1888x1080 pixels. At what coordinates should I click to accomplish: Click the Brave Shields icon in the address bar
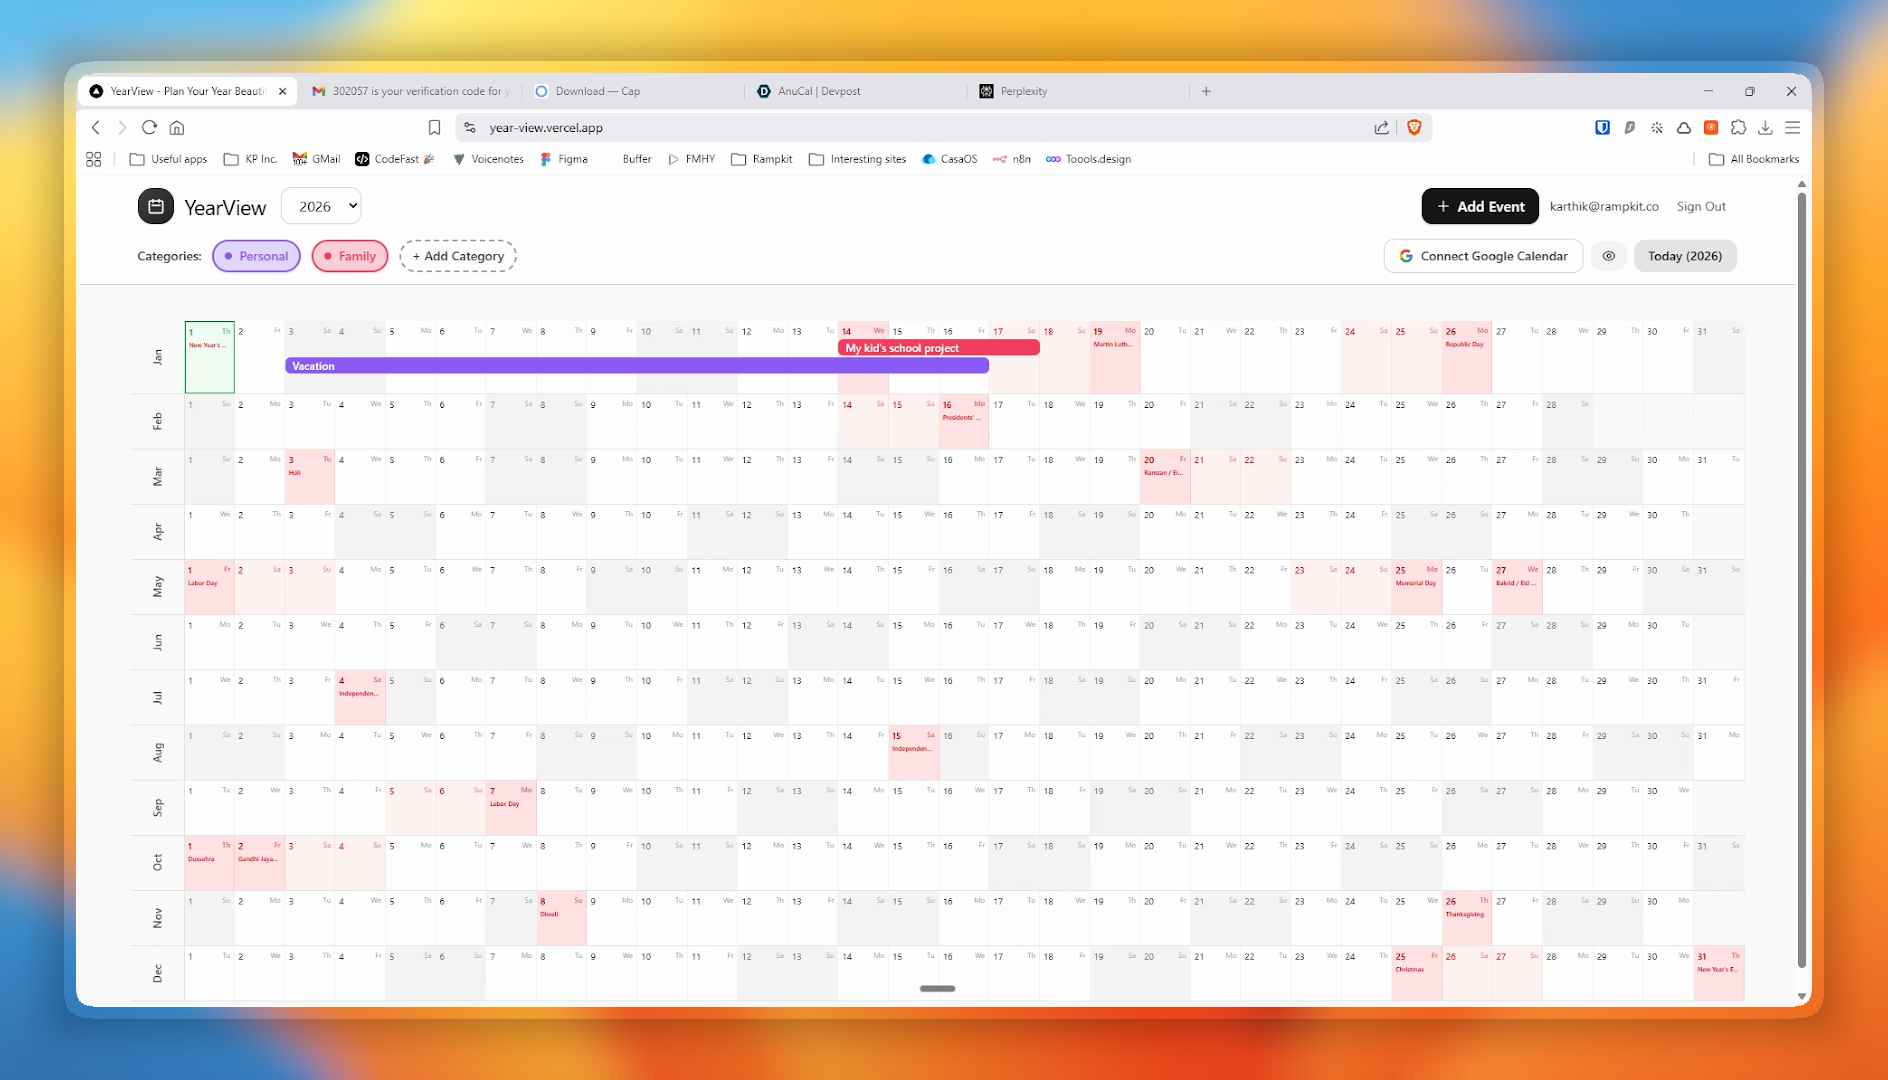tap(1414, 128)
